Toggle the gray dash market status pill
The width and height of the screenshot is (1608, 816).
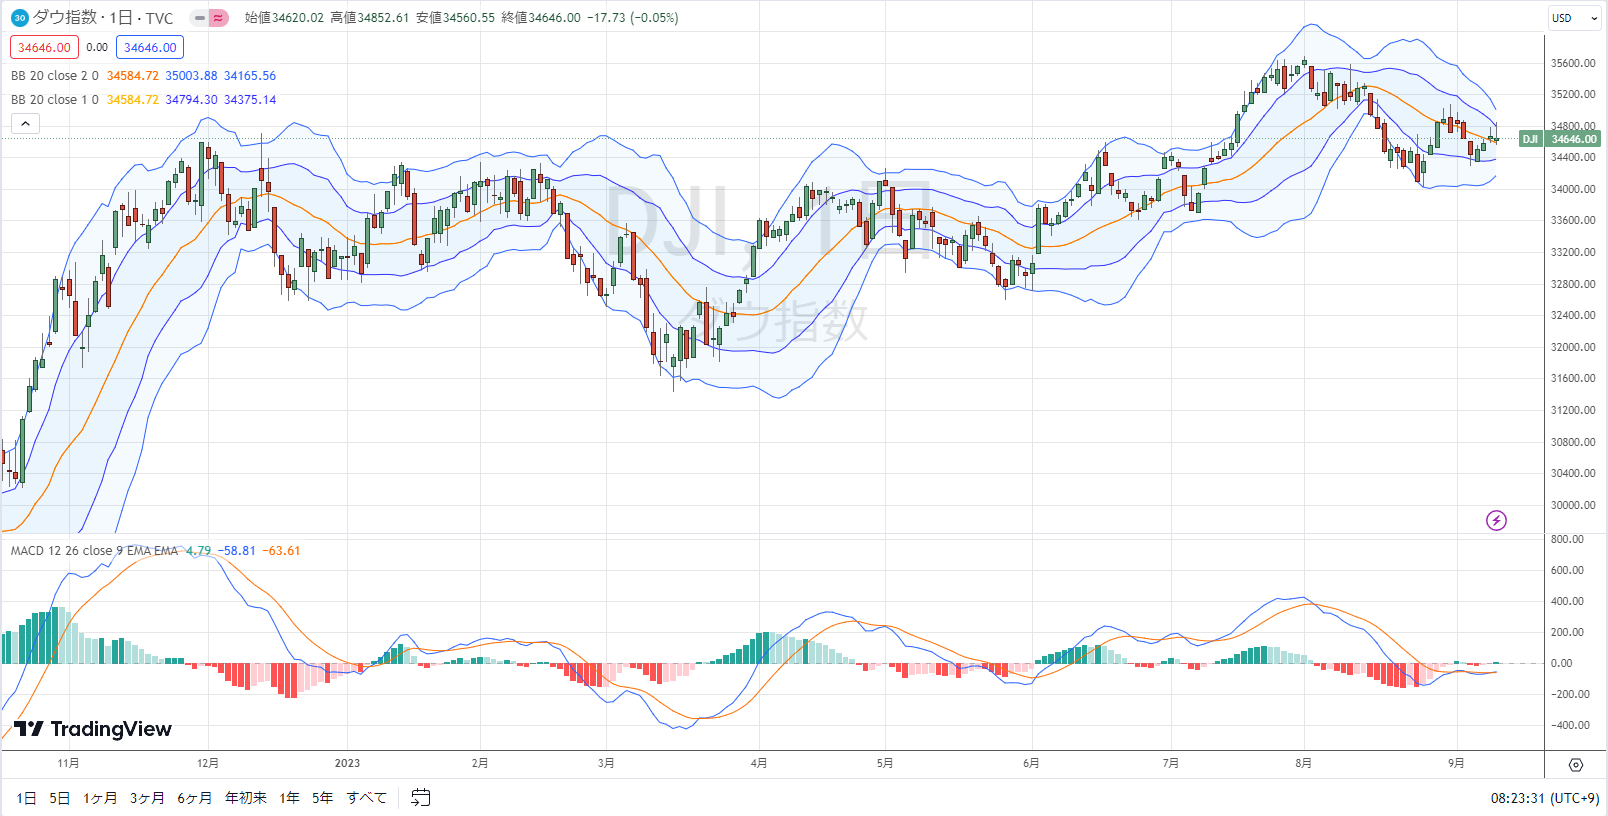click(200, 18)
